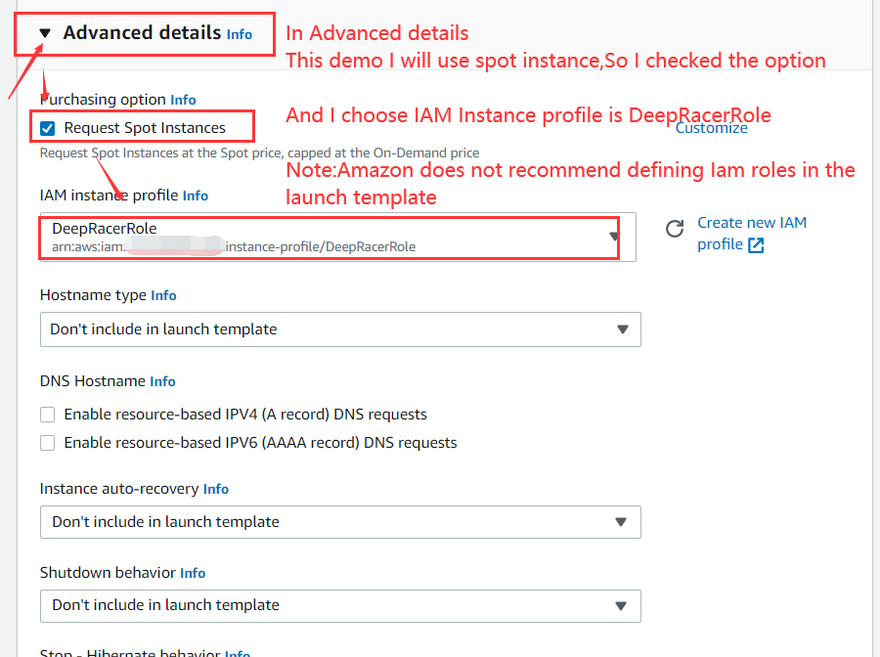Open the Instance auto-recovery dropdown
This screenshot has height=657, width=880.
340,522
